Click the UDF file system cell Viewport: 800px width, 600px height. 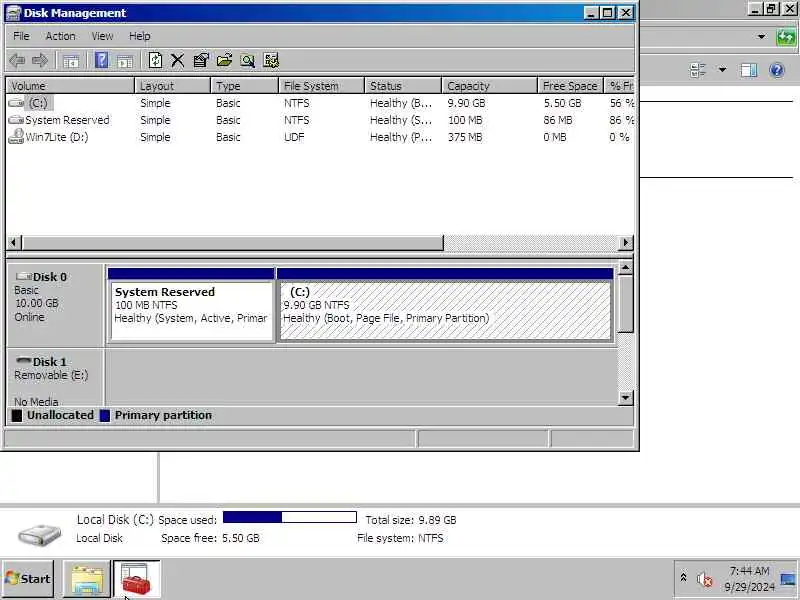pyautogui.click(x=294, y=137)
